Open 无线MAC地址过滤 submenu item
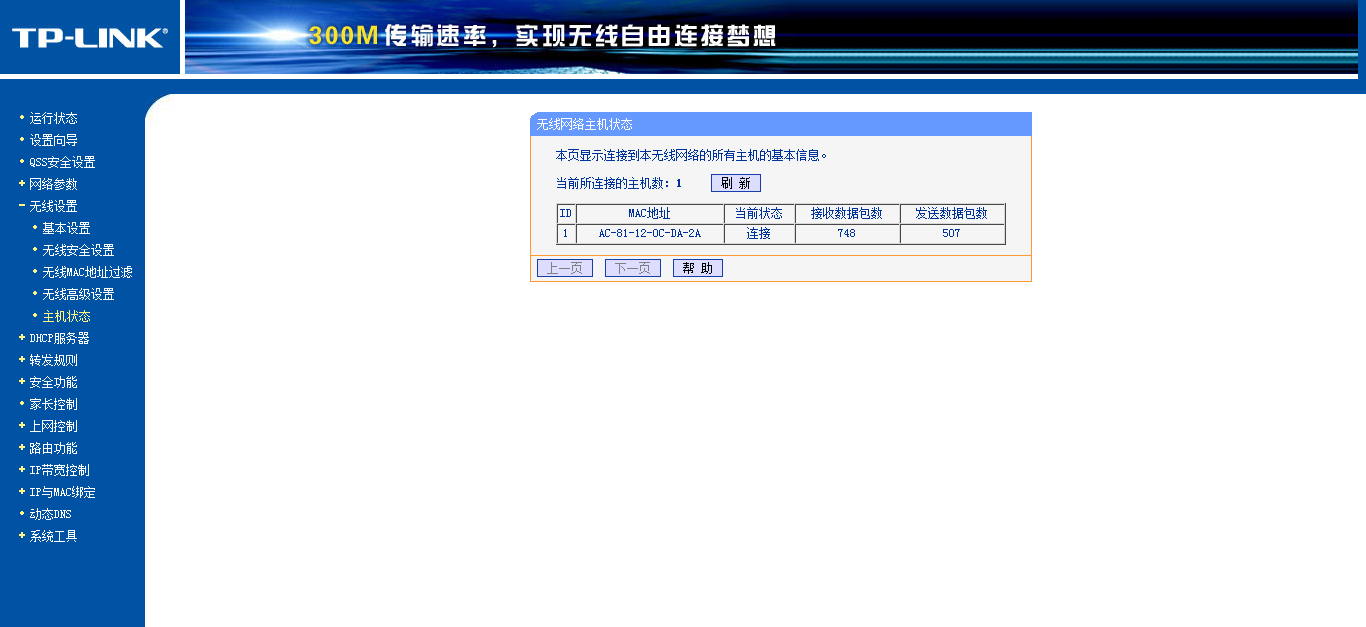 click(87, 272)
